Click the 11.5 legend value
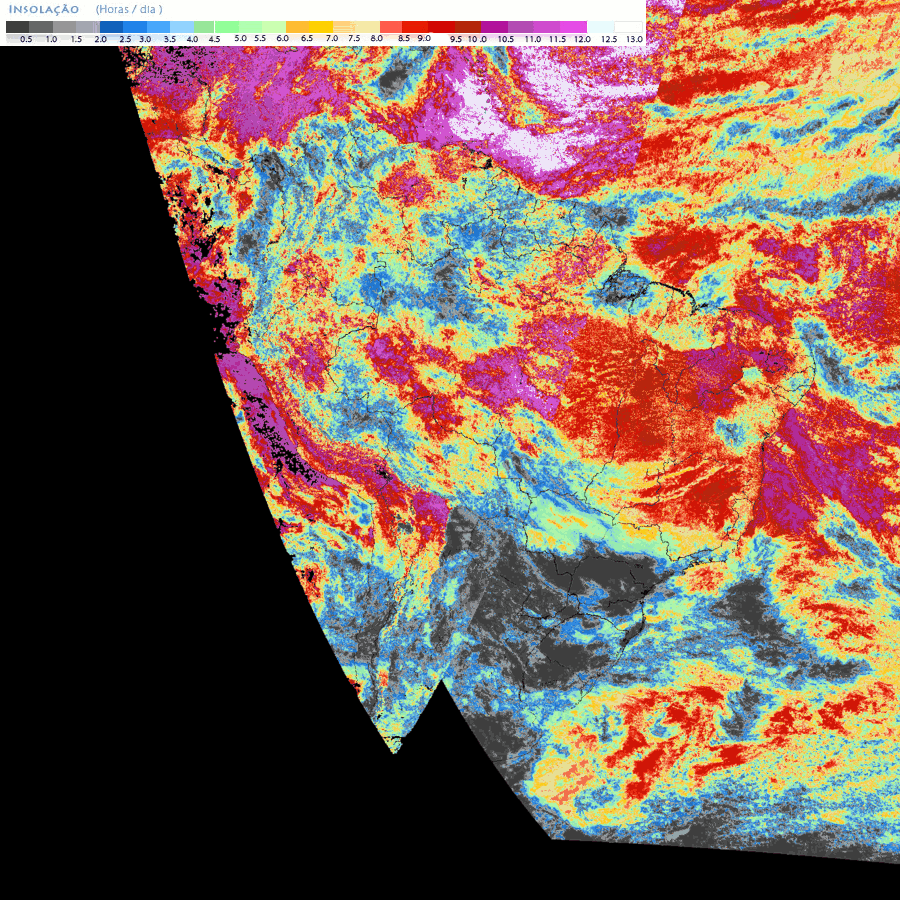This screenshot has height=900, width=900. (557, 39)
